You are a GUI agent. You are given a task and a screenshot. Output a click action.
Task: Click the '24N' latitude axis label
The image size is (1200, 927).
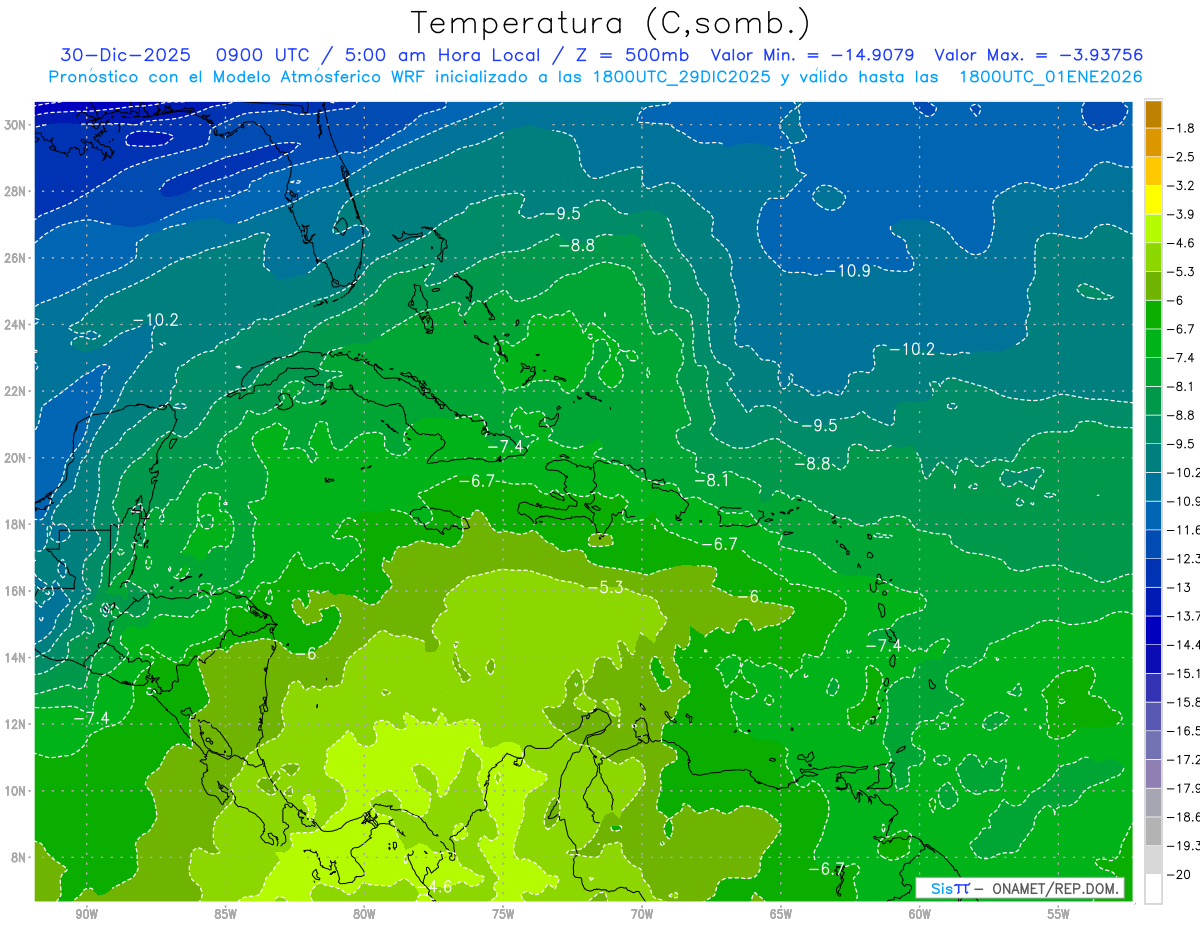tap(17, 325)
